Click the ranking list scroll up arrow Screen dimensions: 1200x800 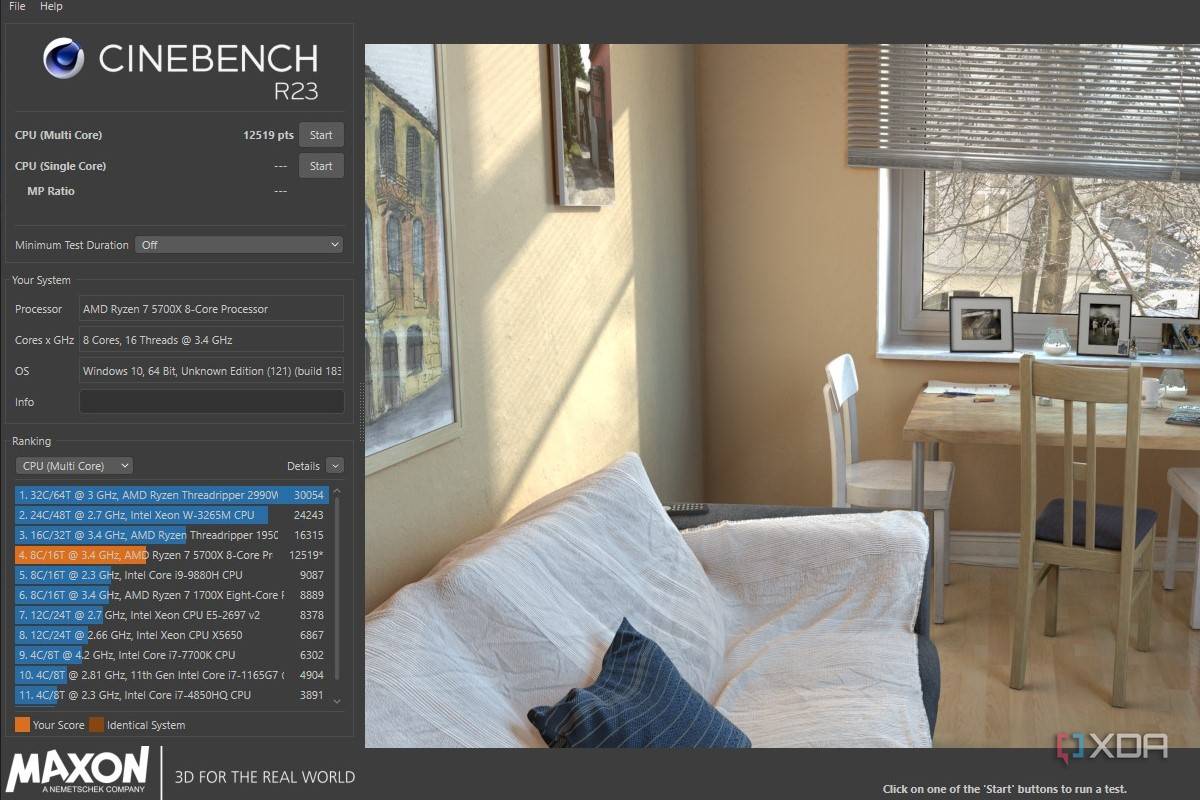click(x=337, y=491)
